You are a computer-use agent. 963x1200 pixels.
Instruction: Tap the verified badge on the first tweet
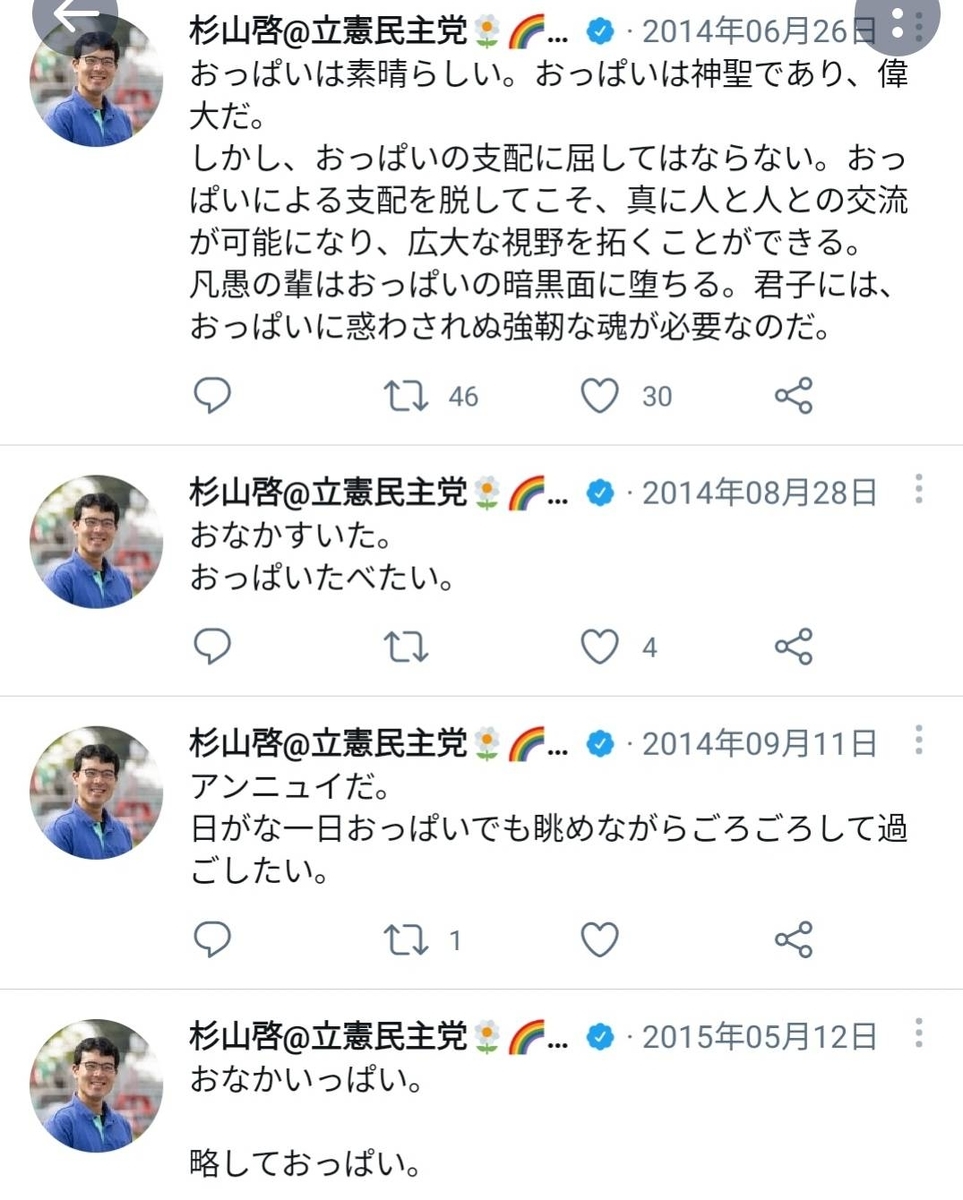(x=597, y=30)
